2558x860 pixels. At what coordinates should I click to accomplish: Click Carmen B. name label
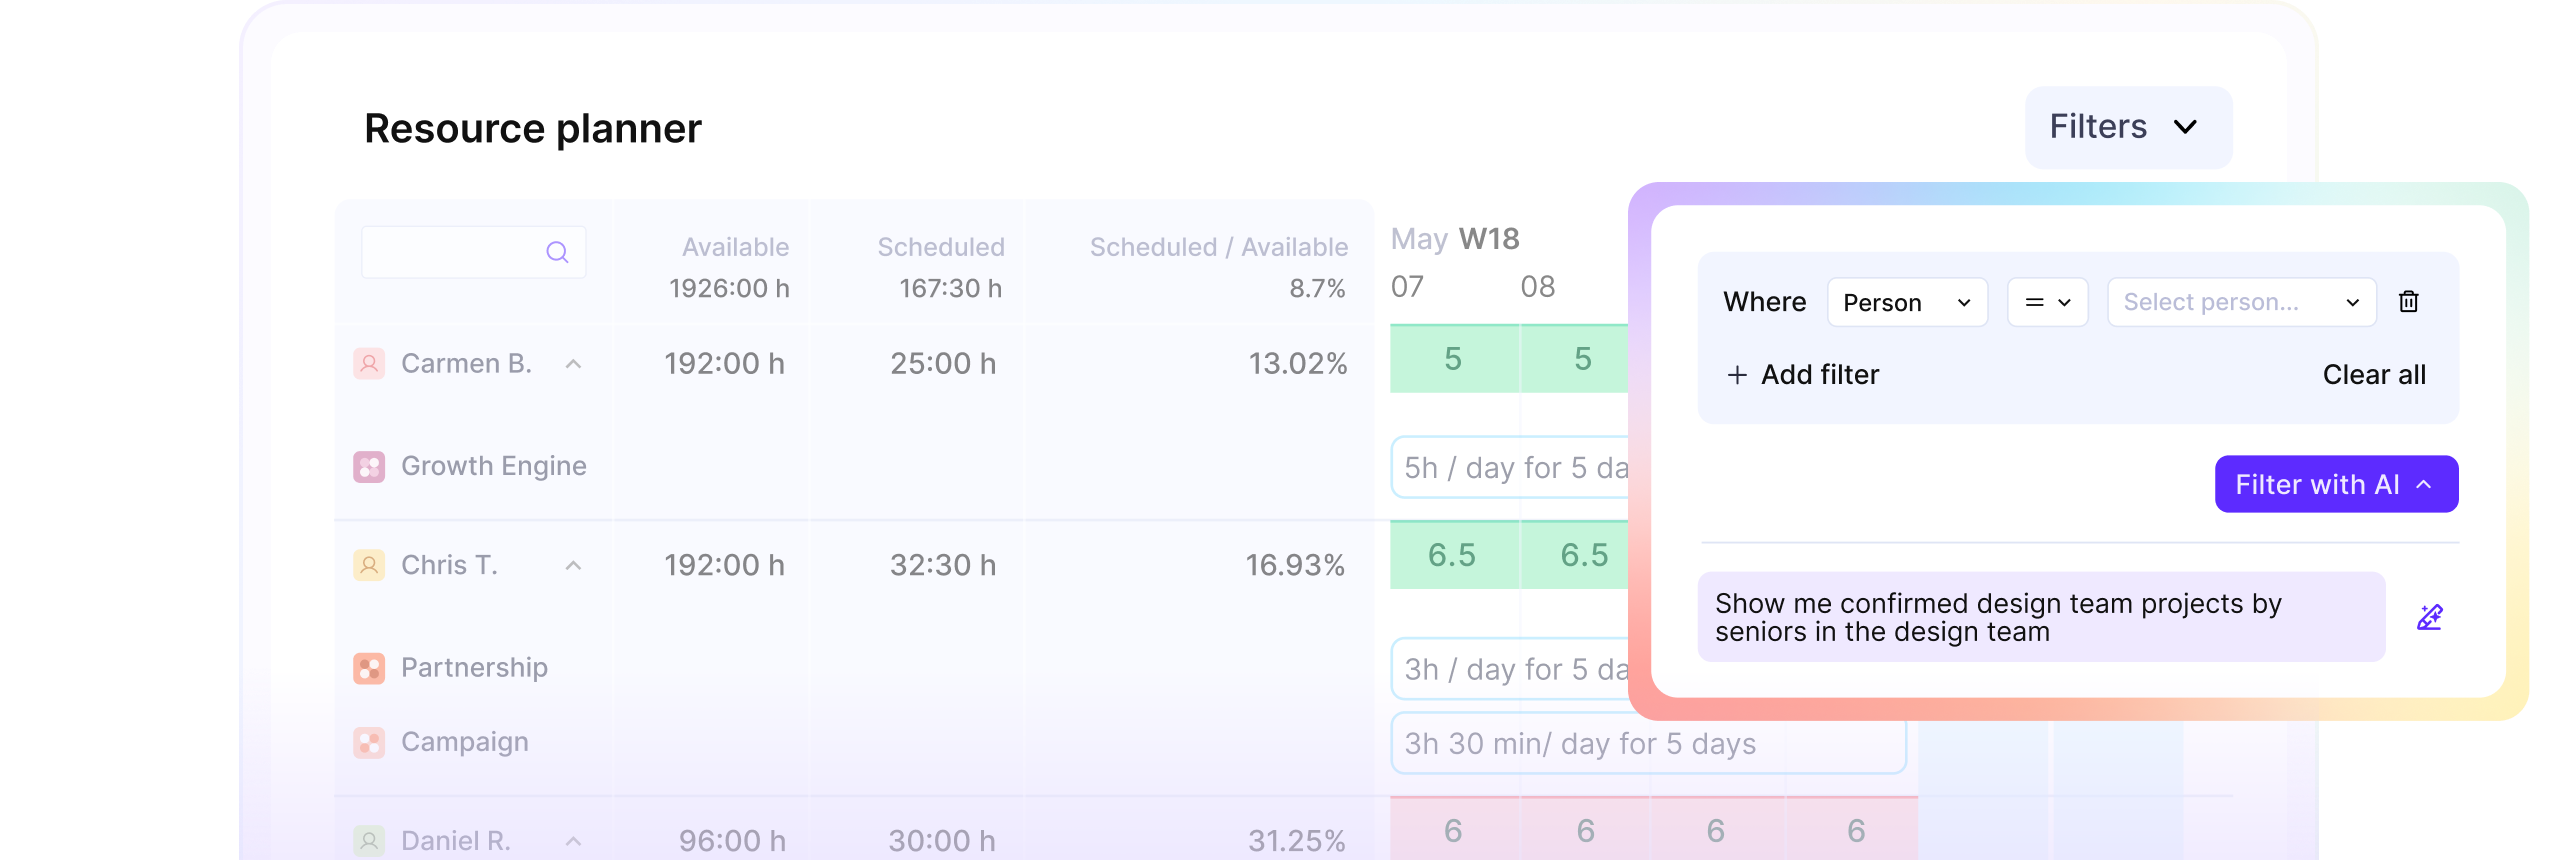(466, 363)
